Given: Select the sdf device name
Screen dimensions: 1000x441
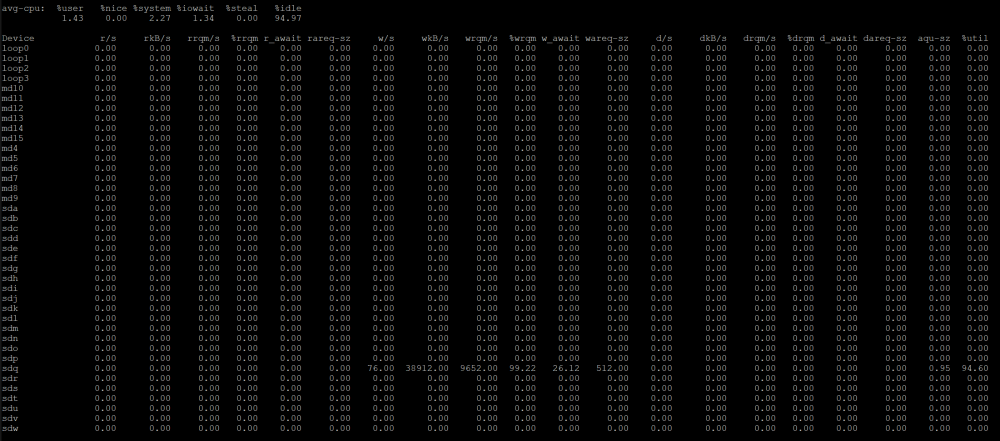Looking at the screenshot, I should [10, 258].
